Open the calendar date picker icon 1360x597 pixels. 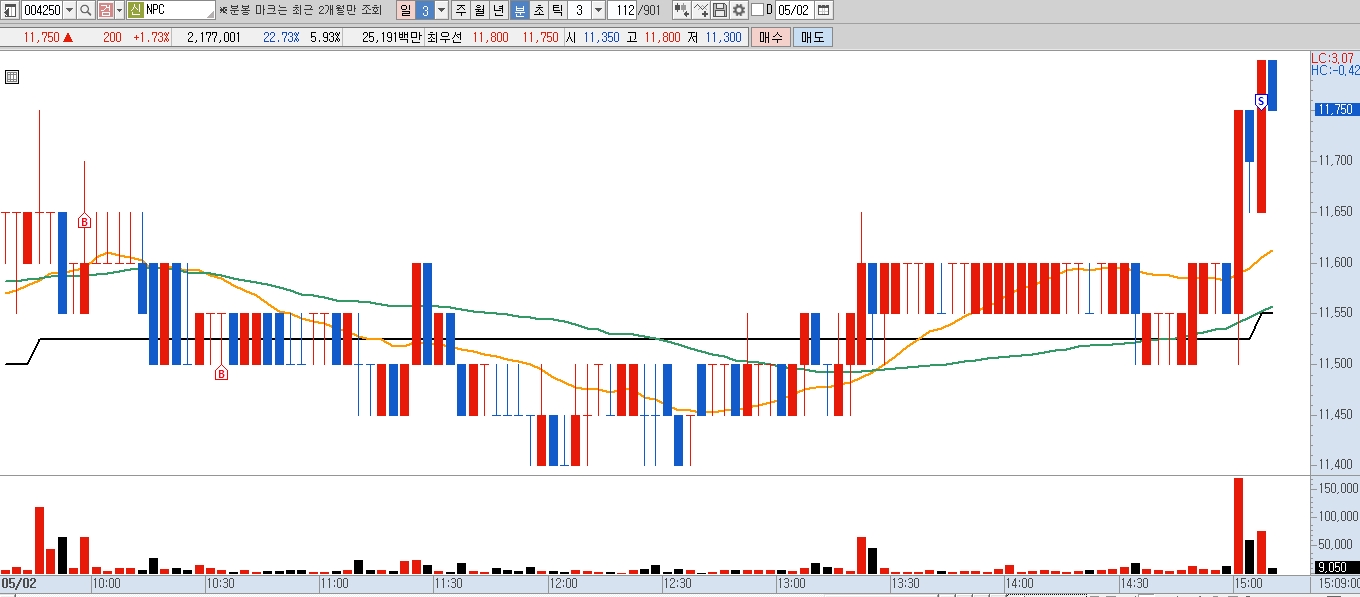point(823,10)
